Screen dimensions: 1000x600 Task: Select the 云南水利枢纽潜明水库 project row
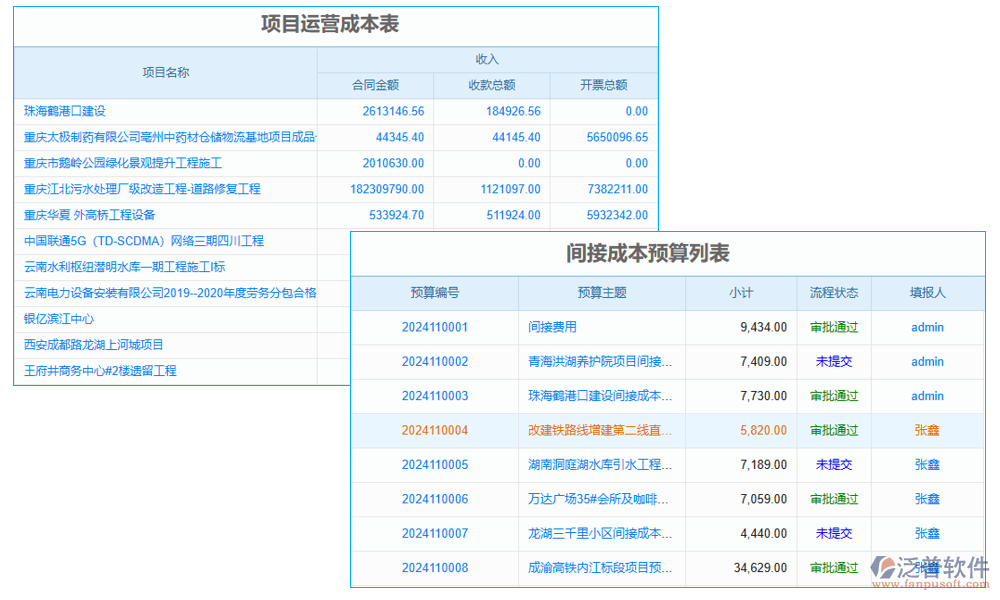(125, 267)
